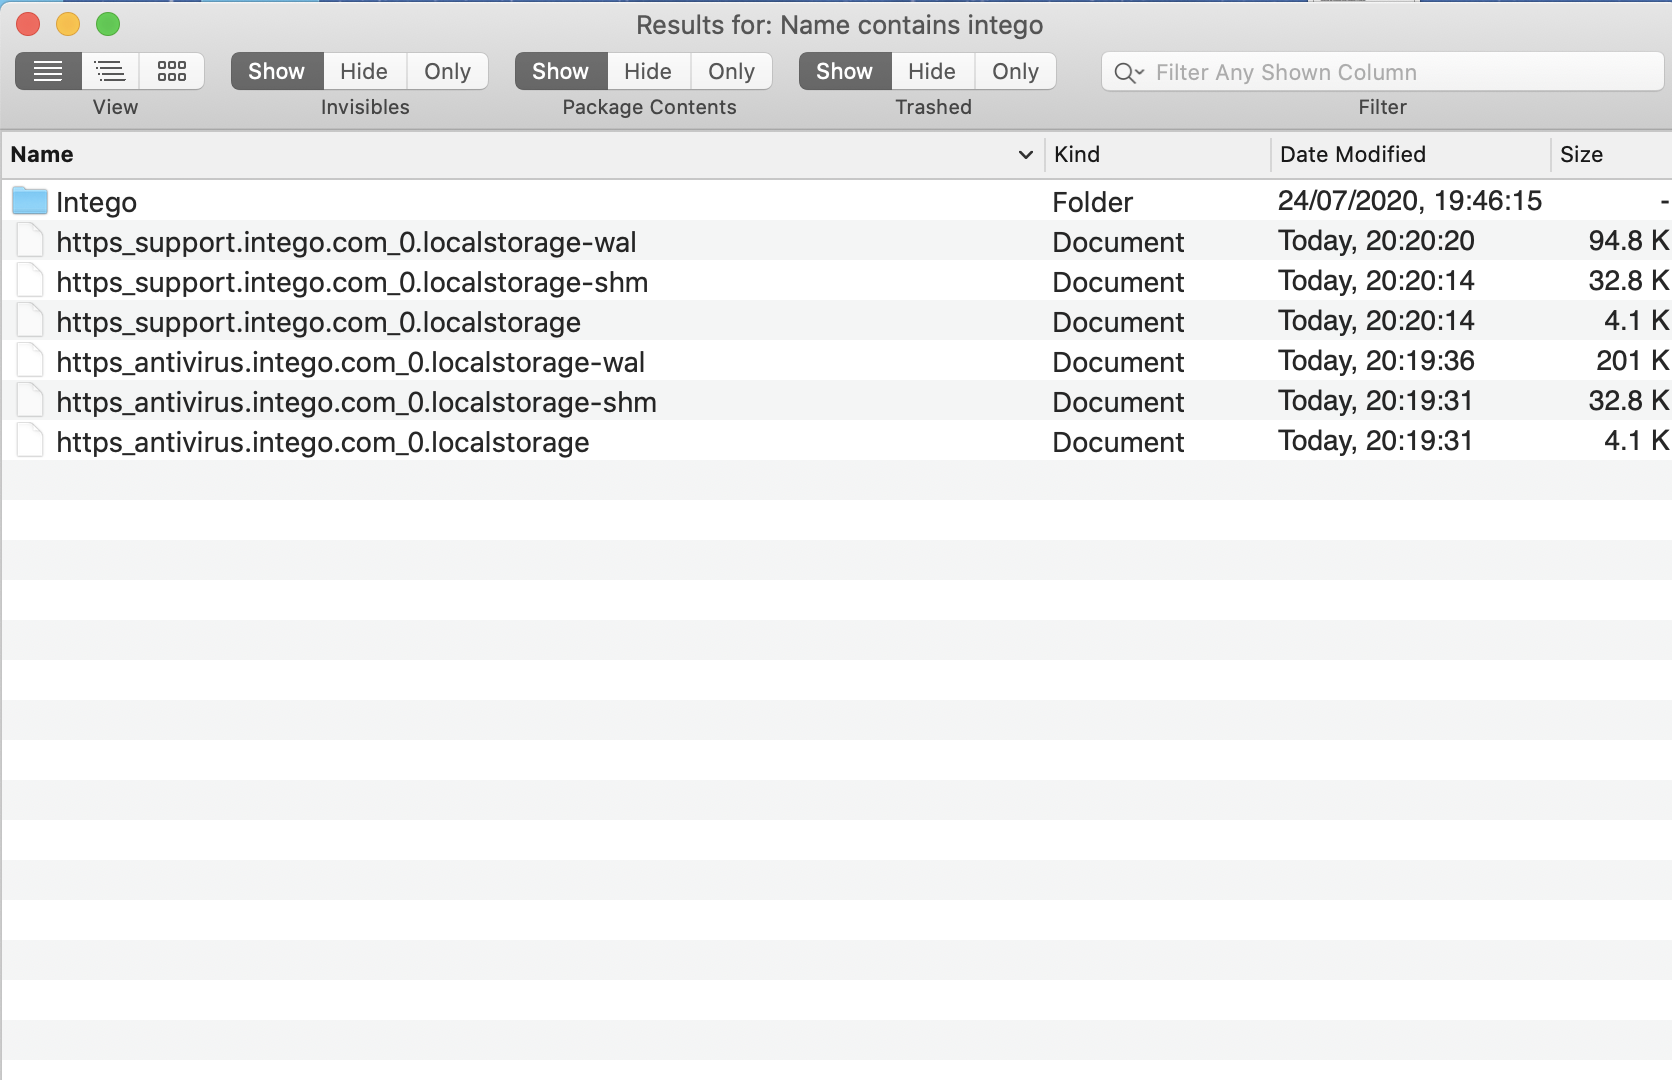Set Invisibles to Only
1672x1080 pixels.
coord(447,71)
